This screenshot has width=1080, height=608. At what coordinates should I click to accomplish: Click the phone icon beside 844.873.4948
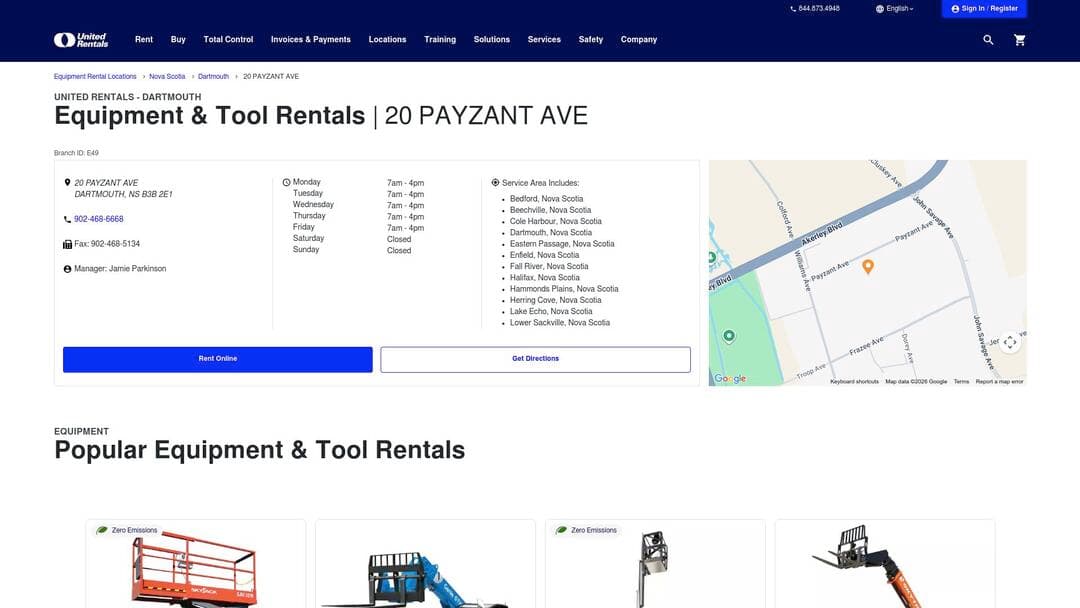(x=792, y=7)
